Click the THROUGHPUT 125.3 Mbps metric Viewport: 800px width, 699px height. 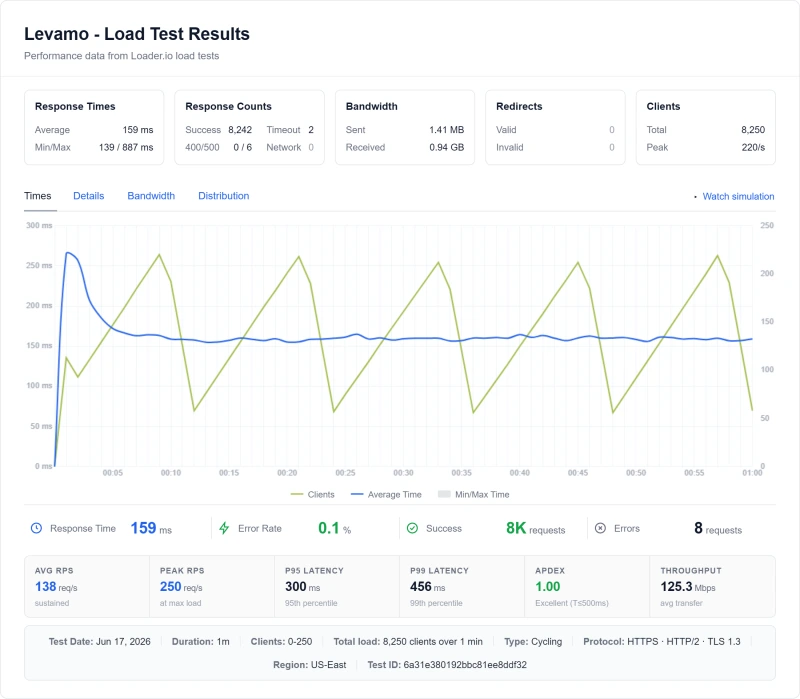(x=712, y=586)
